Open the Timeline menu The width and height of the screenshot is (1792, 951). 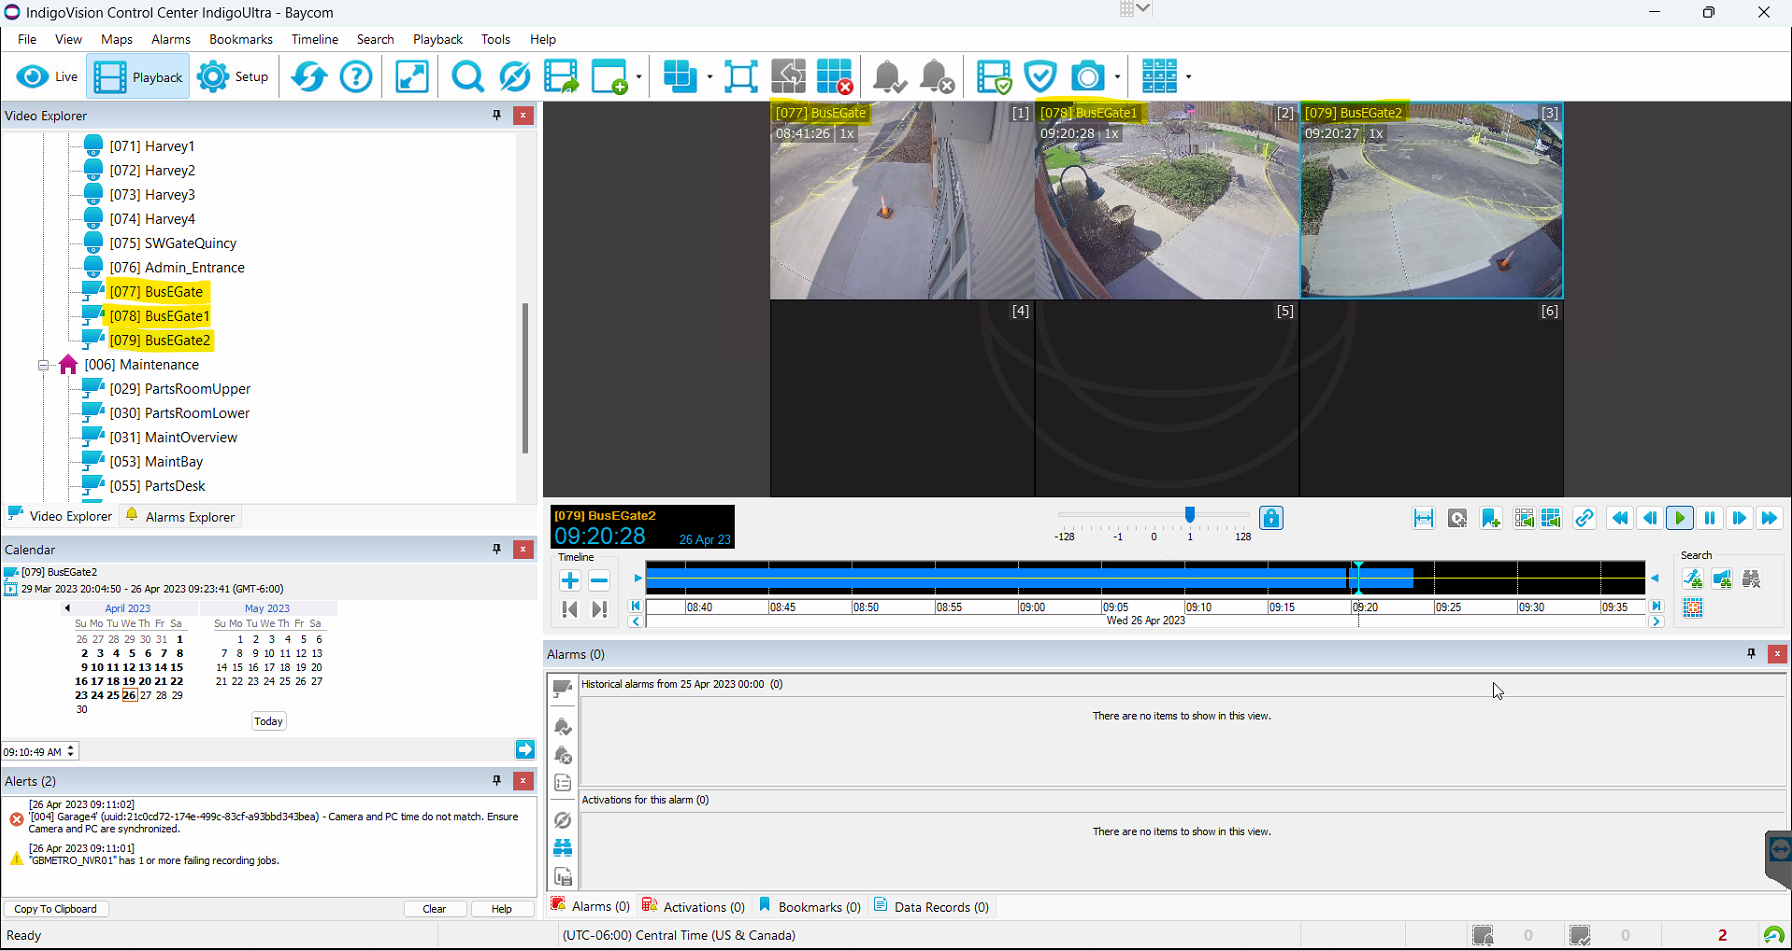(x=314, y=39)
